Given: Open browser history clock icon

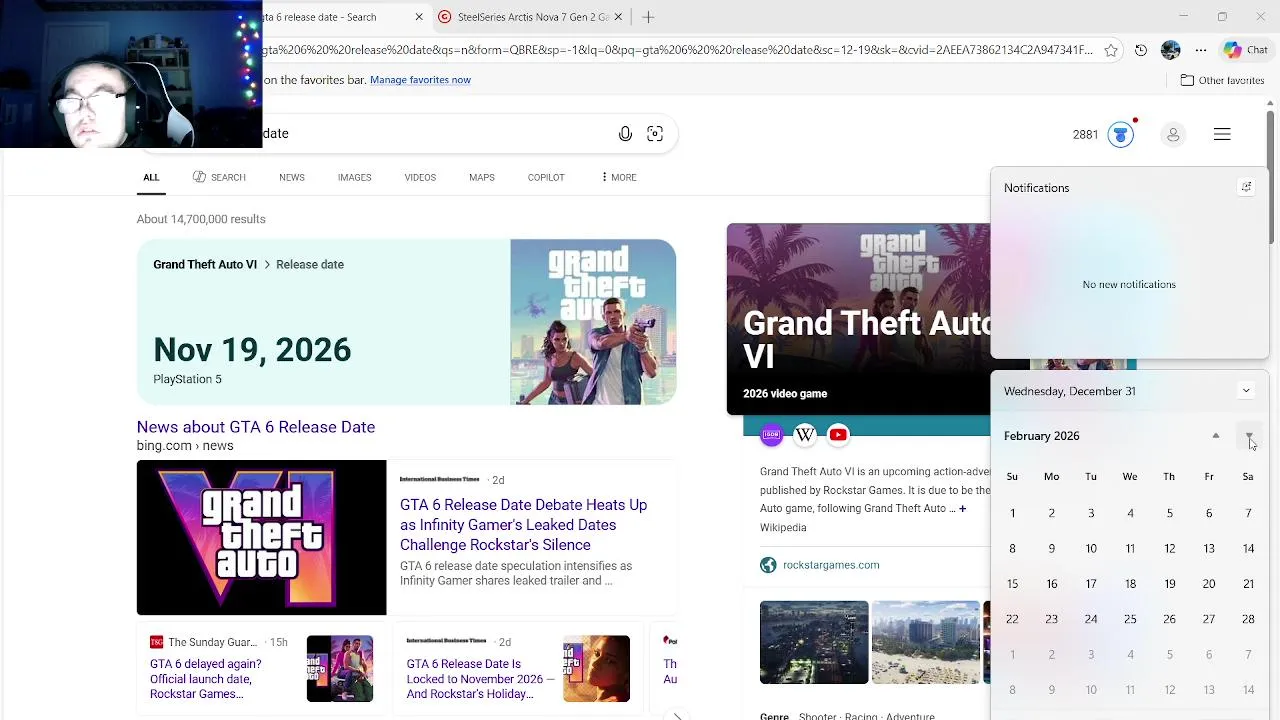Looking at the screenshot, I should (1141, 50).
